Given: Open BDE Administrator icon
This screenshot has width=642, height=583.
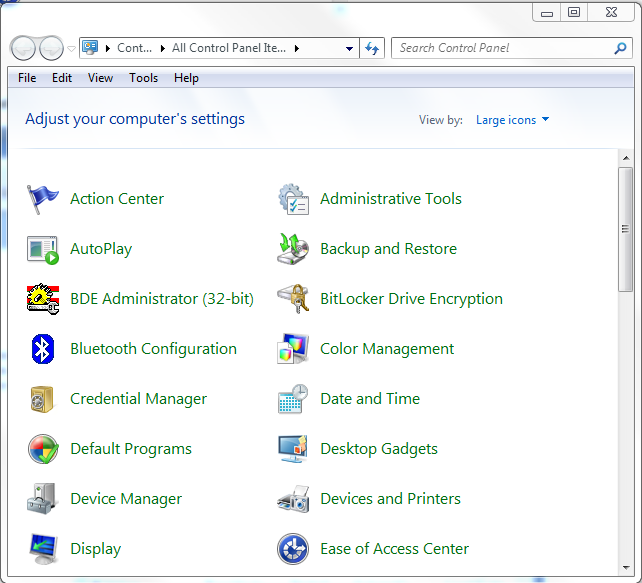Looking at the screenshot, I should pos(43,299).
